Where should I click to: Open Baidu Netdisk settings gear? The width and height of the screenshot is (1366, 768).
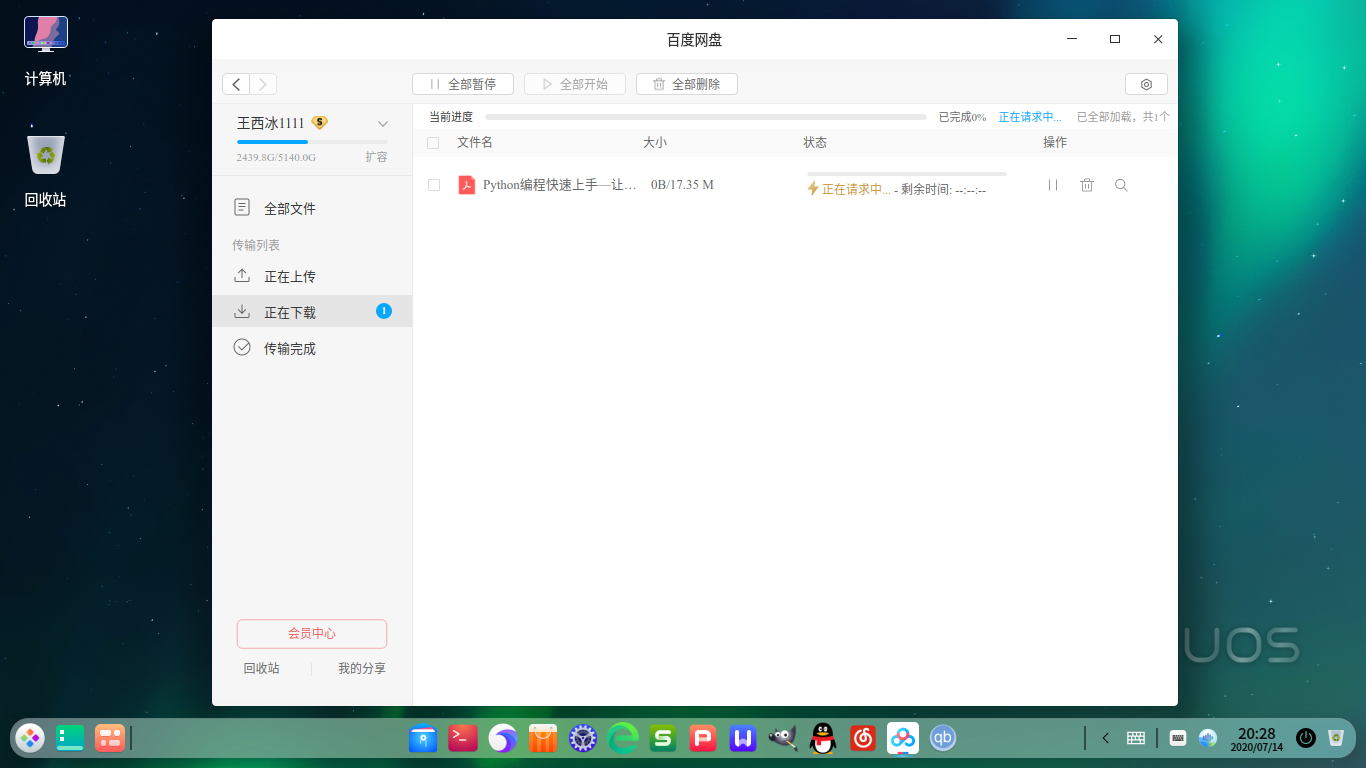point(1146,84)
